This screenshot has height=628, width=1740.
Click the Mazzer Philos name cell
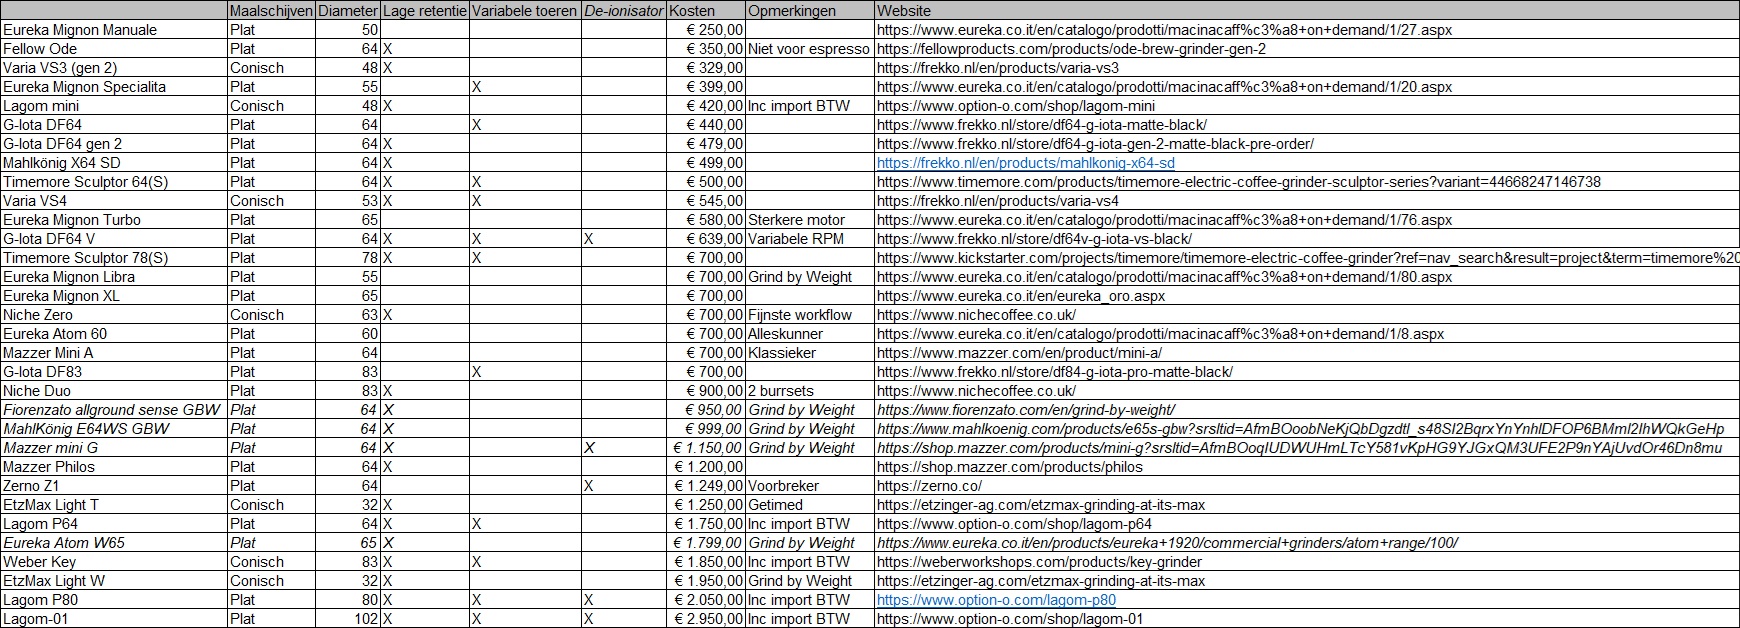click(x=114, y=467)
